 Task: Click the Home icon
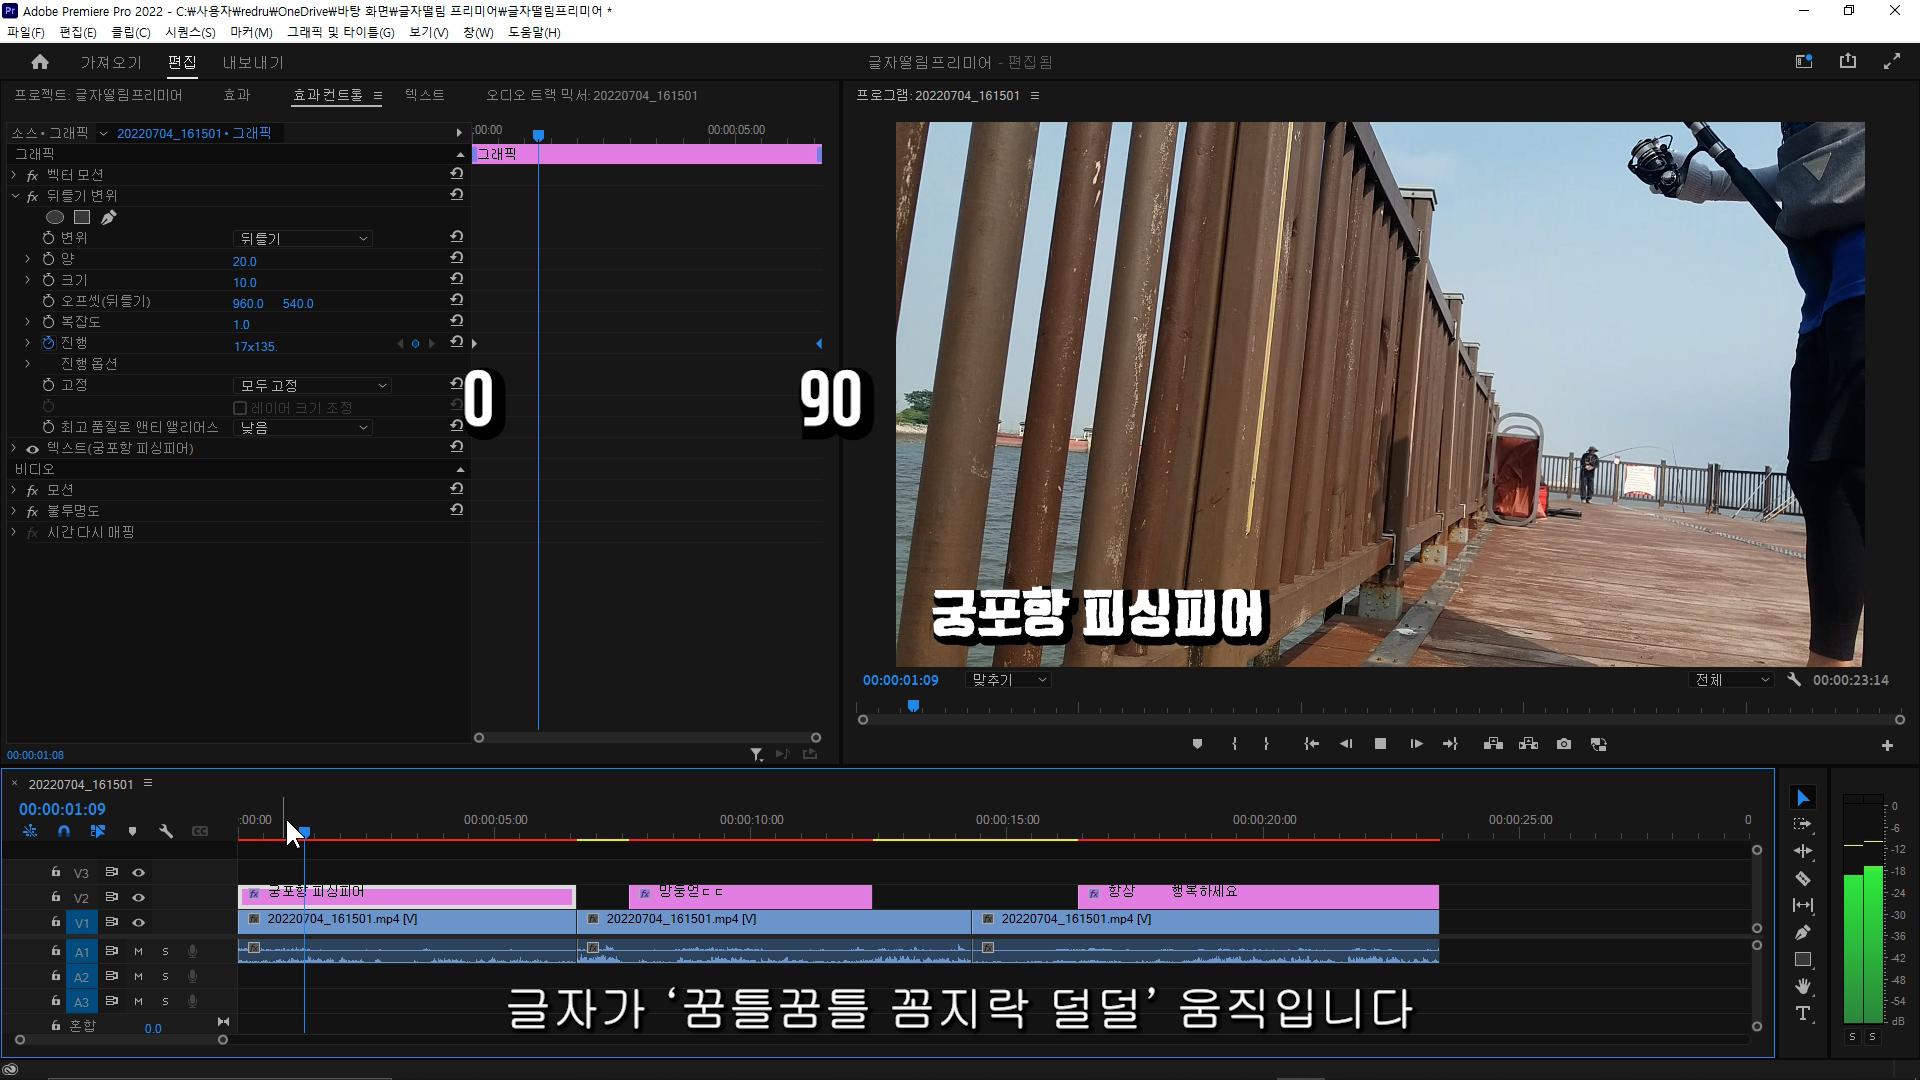pyautogui.click(x=40, y=62)
